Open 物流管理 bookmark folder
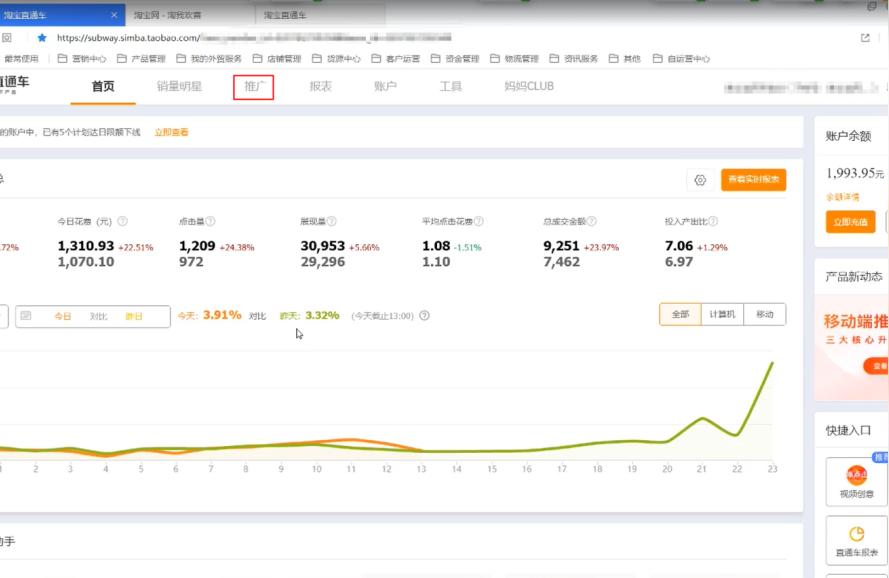 coord(514,59)
